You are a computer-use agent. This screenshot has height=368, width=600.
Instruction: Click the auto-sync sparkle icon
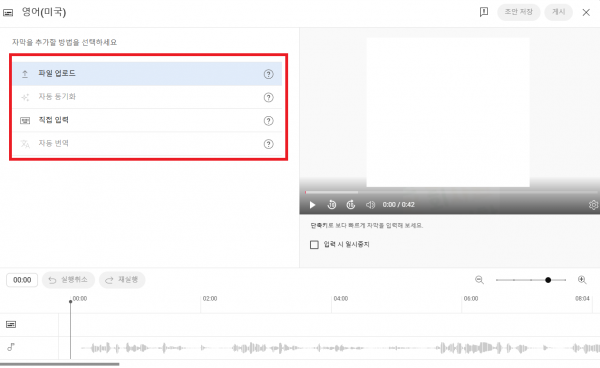(x=25, y=98)
